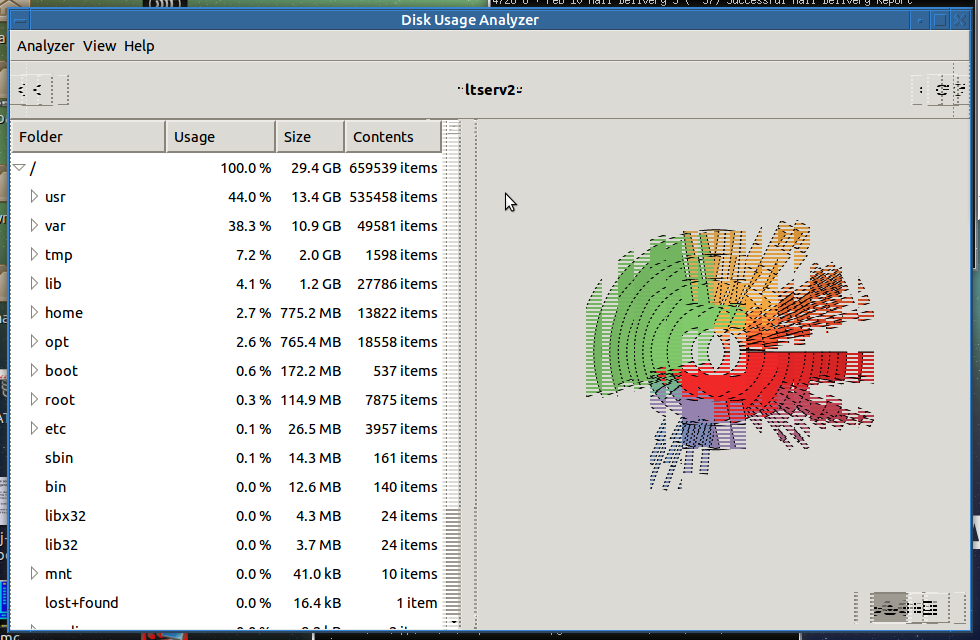This screenshot has height=640, width=980.
Task: Open the View menu
Action: click(x=99, y=46)
